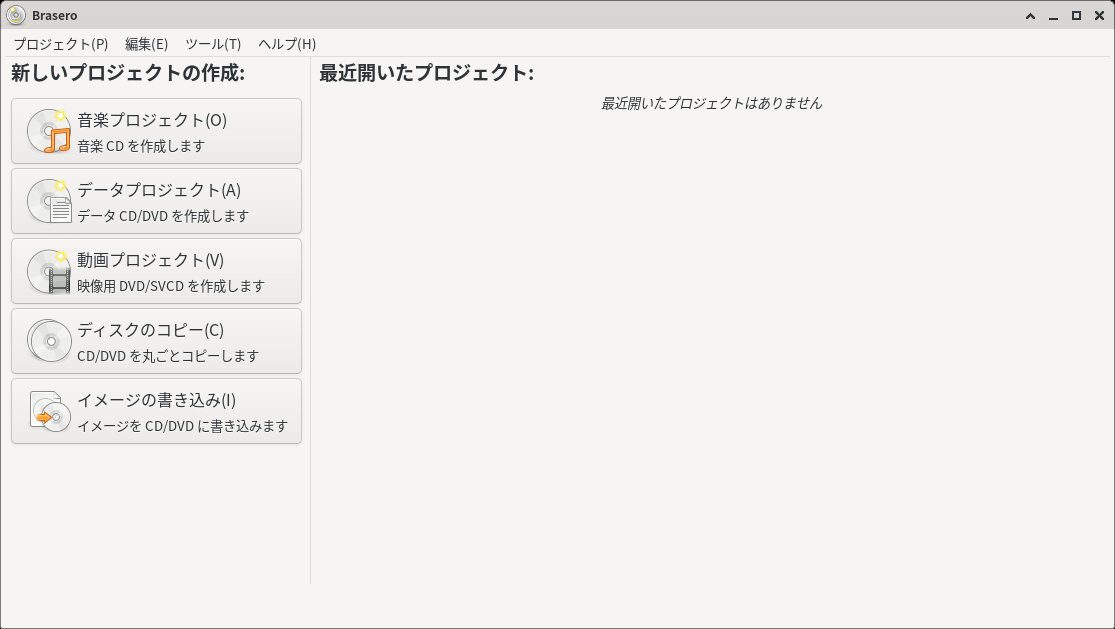The width and height of the screenshot is (1115, 629).
Task: Click the データ CD/DVD を作成します description
Action: 163,216
